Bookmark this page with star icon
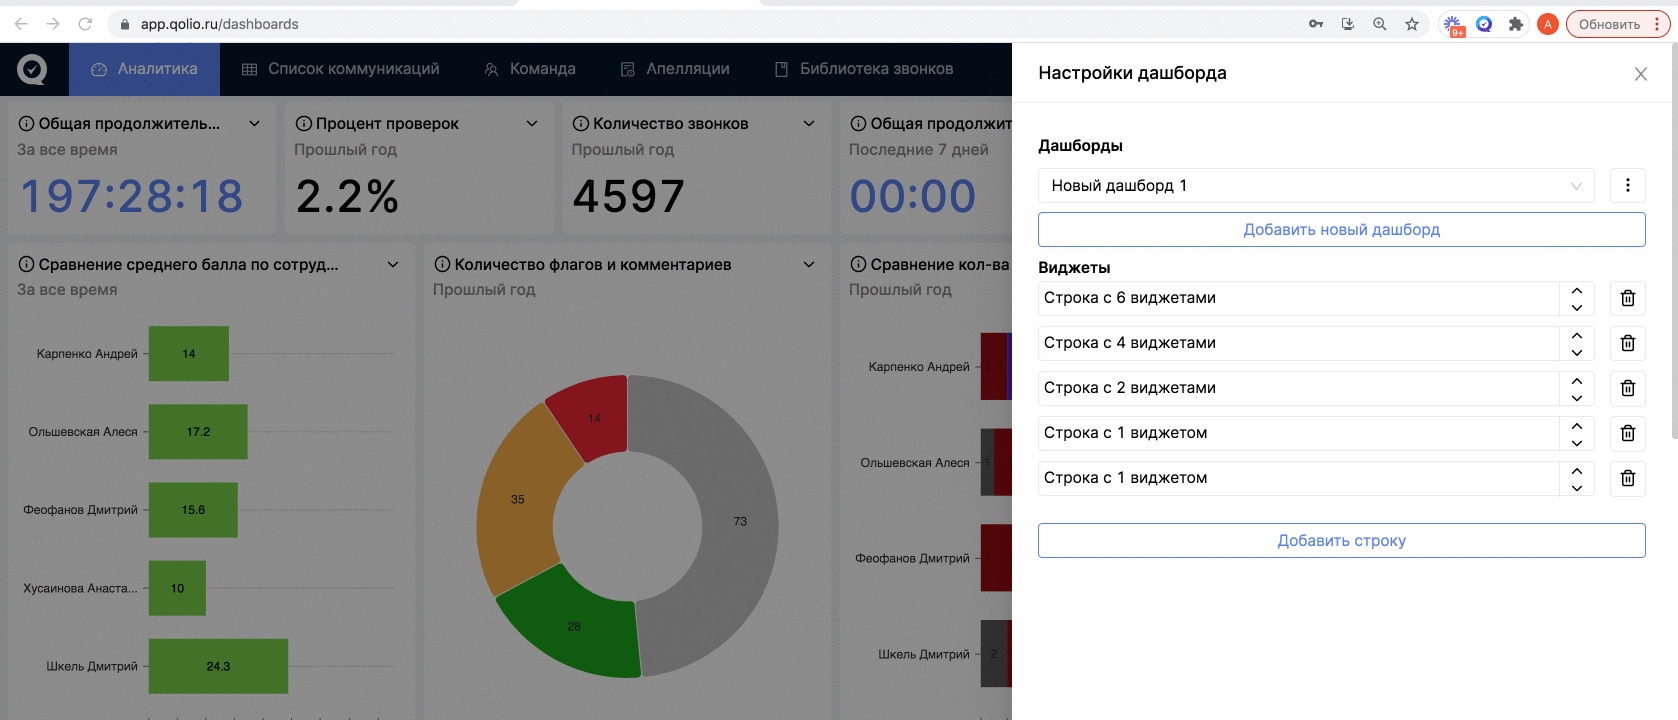1678x720 pixels. click(1411, 24)
